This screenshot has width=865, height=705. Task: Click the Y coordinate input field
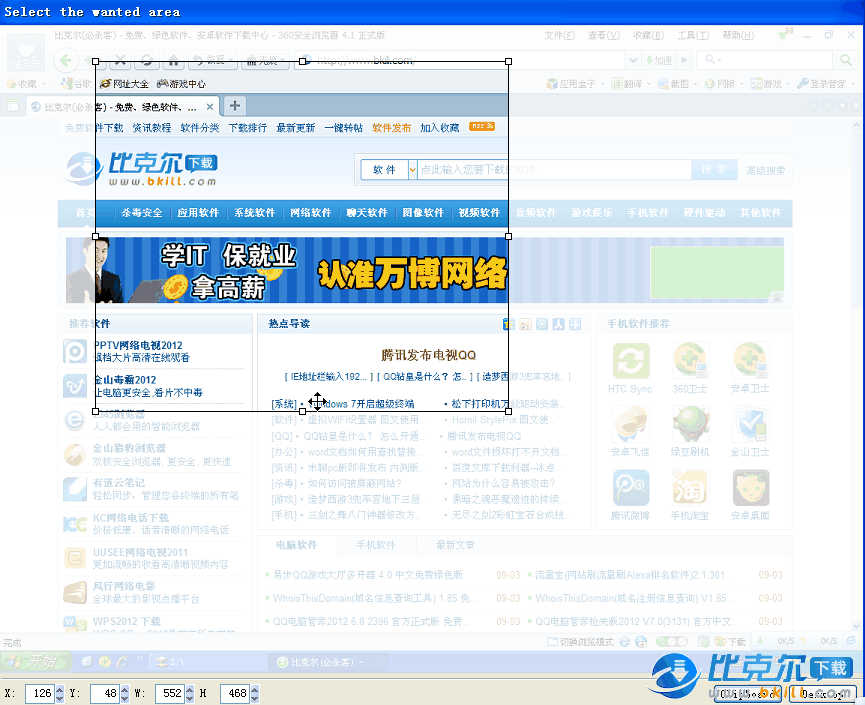(104, 692)
